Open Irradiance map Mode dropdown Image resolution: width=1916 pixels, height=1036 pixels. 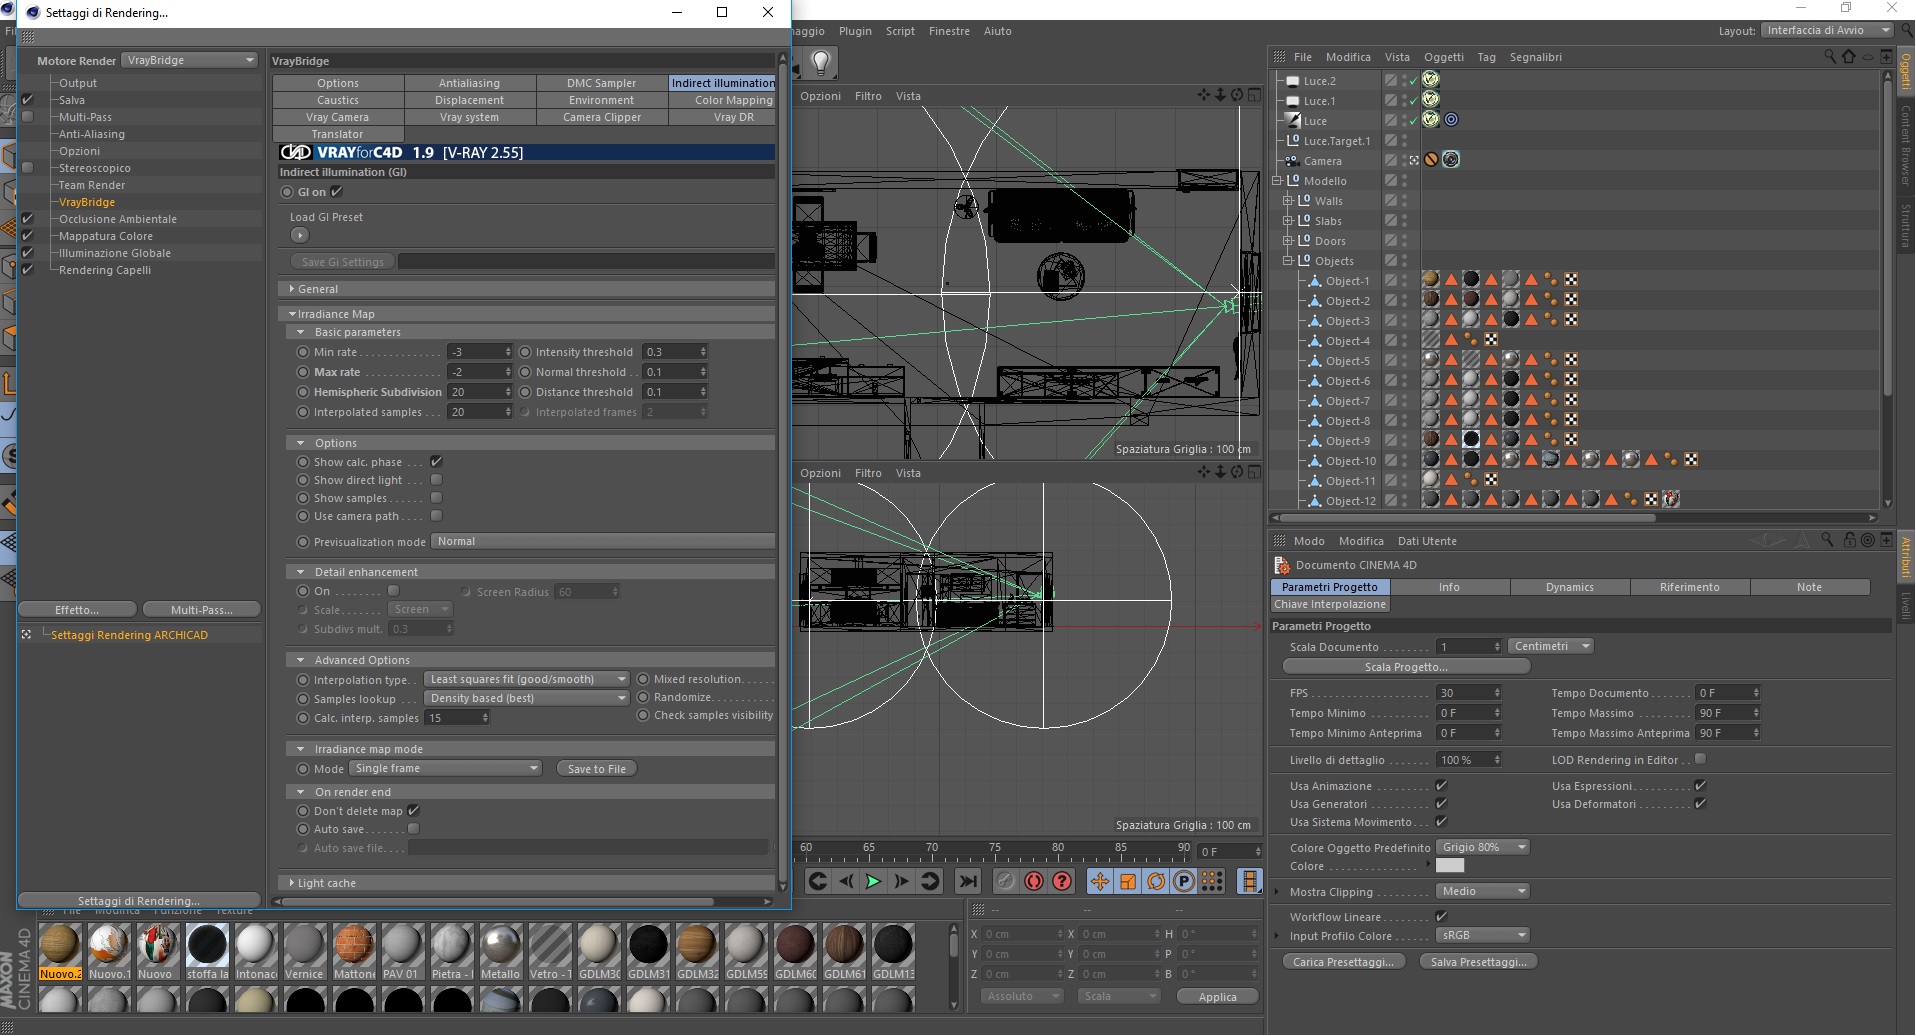tap(446, 769)
